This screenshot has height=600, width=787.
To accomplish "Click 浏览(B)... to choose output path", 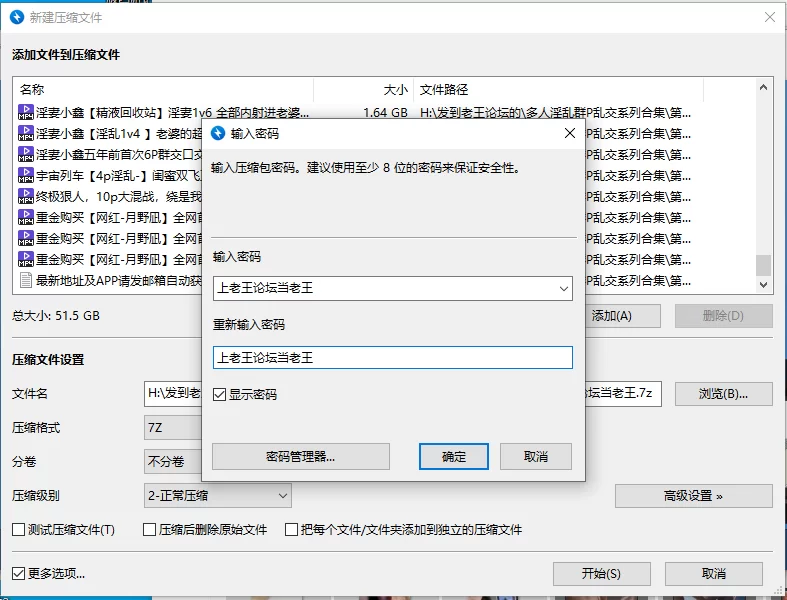I will (x=723, y=394).
